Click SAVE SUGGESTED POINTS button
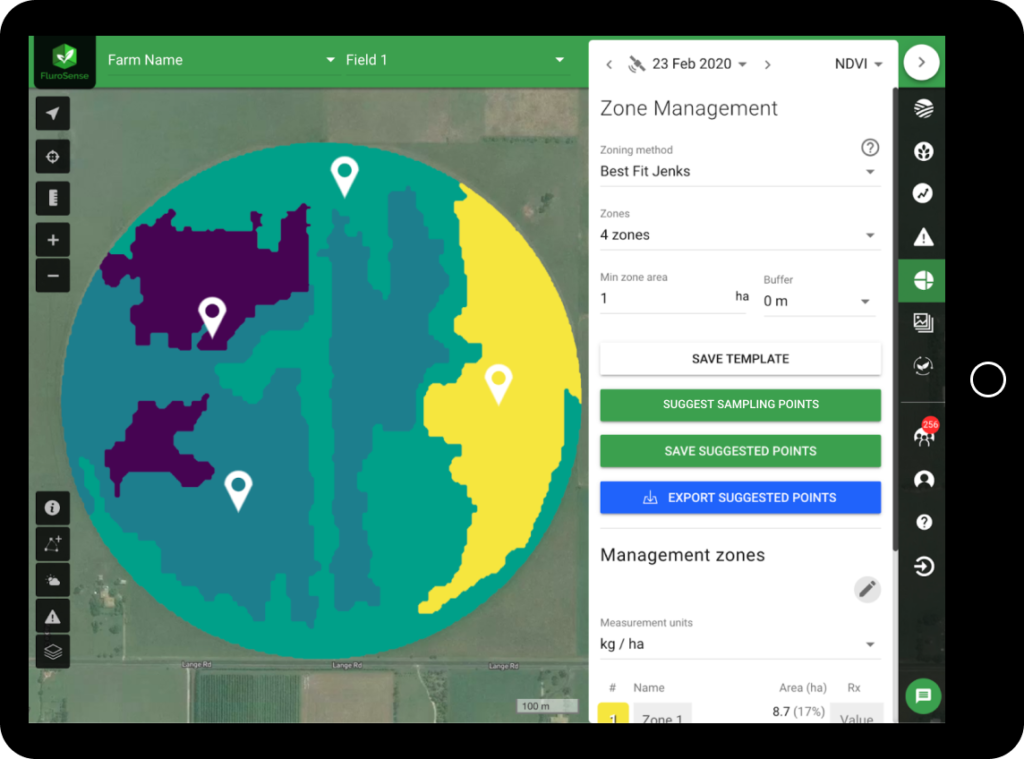Viewport: 1024px width, 759px height. pos(740,451)
